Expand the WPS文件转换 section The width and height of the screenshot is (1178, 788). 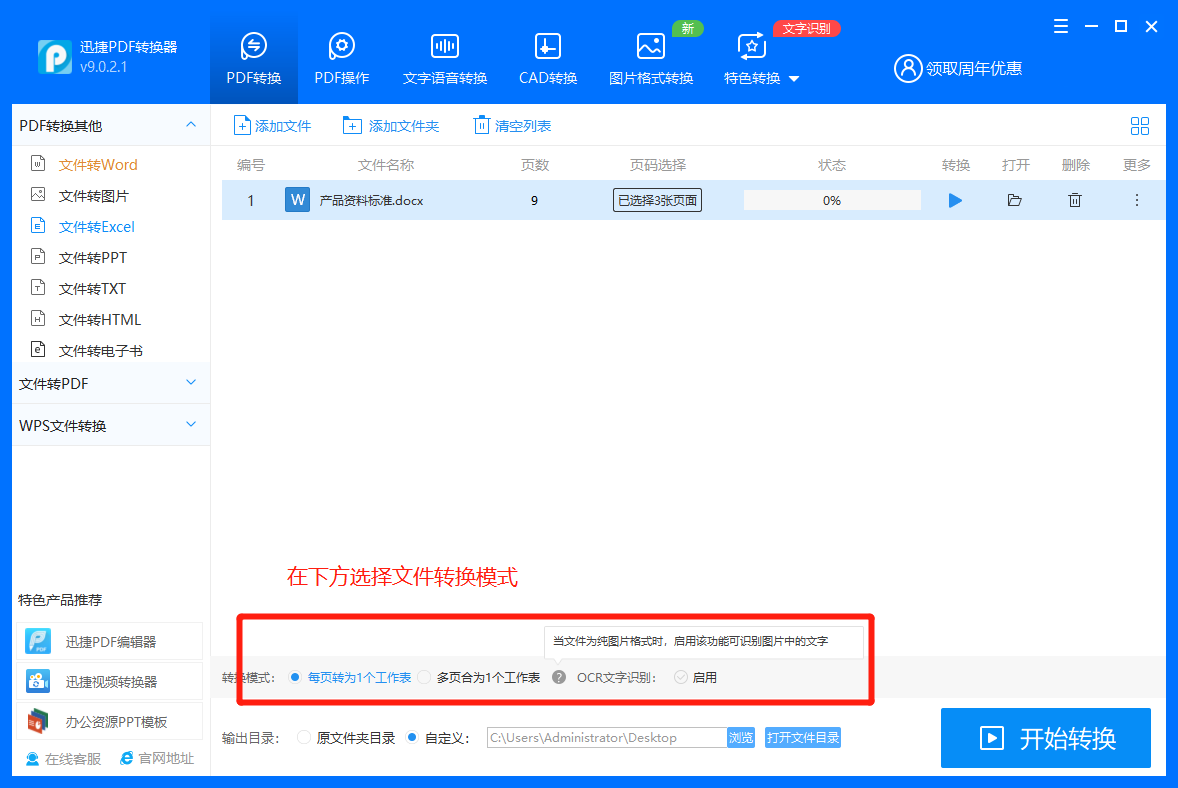click(110, 426)
